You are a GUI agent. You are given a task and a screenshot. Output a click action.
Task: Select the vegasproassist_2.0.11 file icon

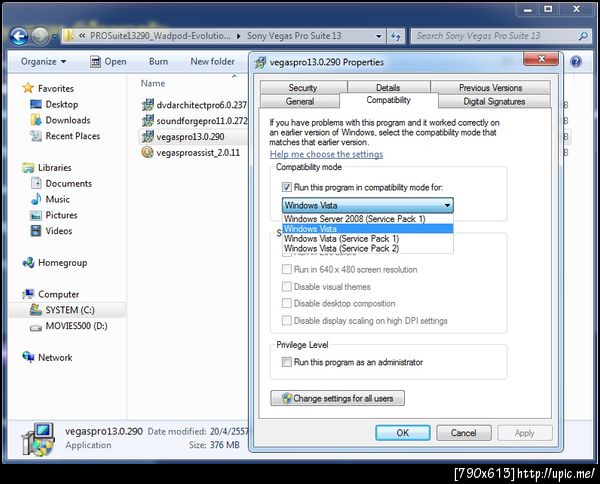[x=147, y=152]
